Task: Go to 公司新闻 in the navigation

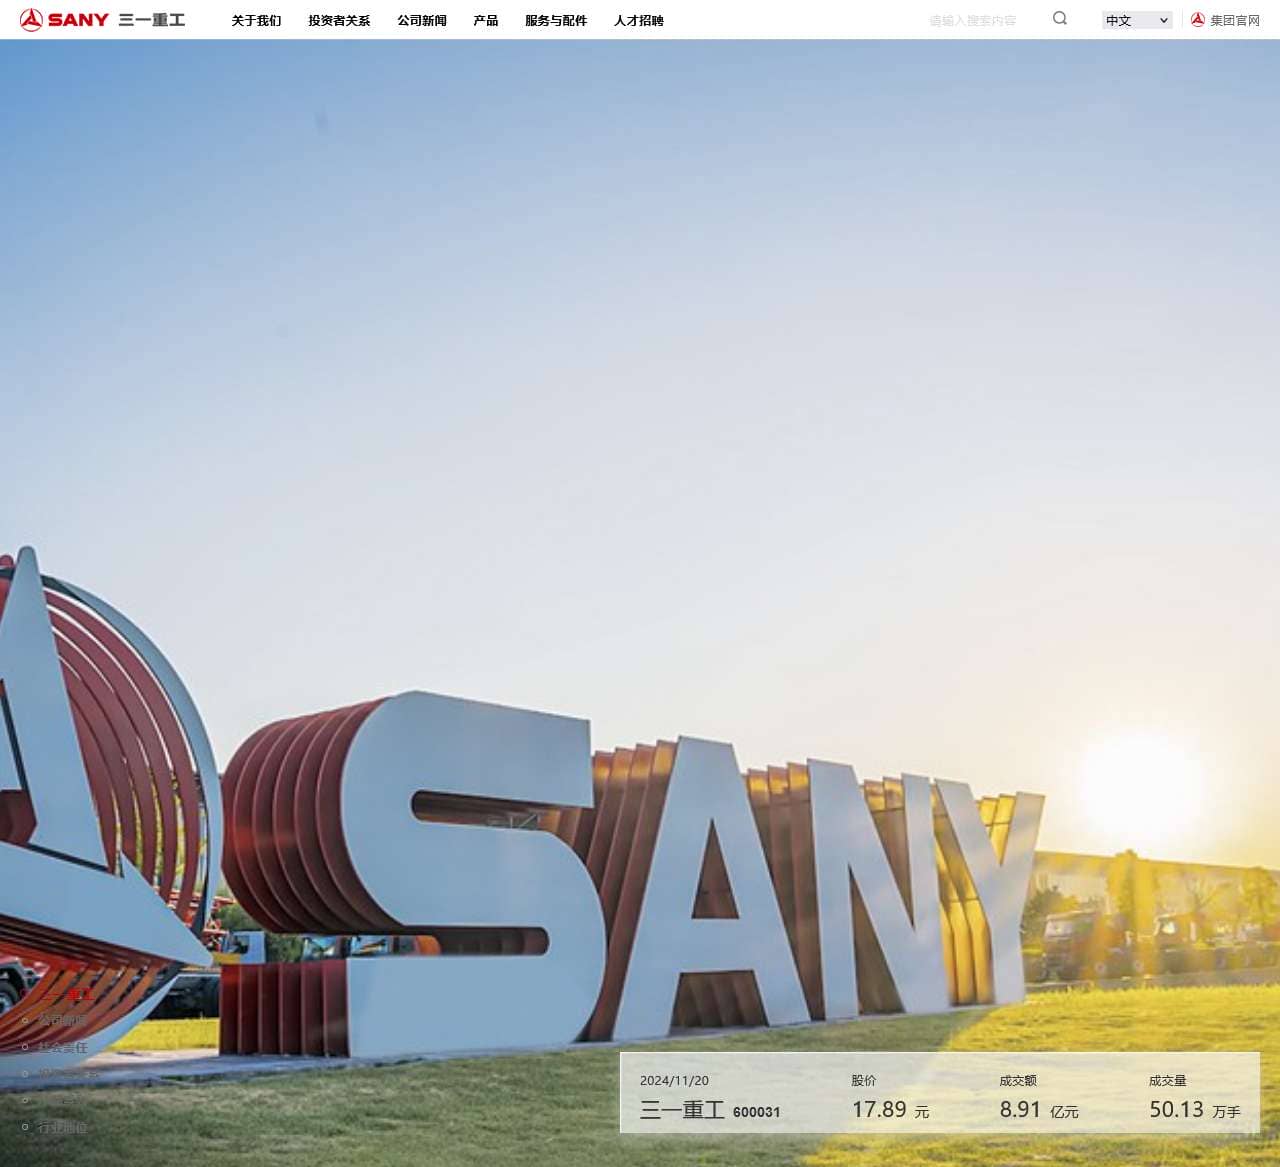Action: point(422,21)
